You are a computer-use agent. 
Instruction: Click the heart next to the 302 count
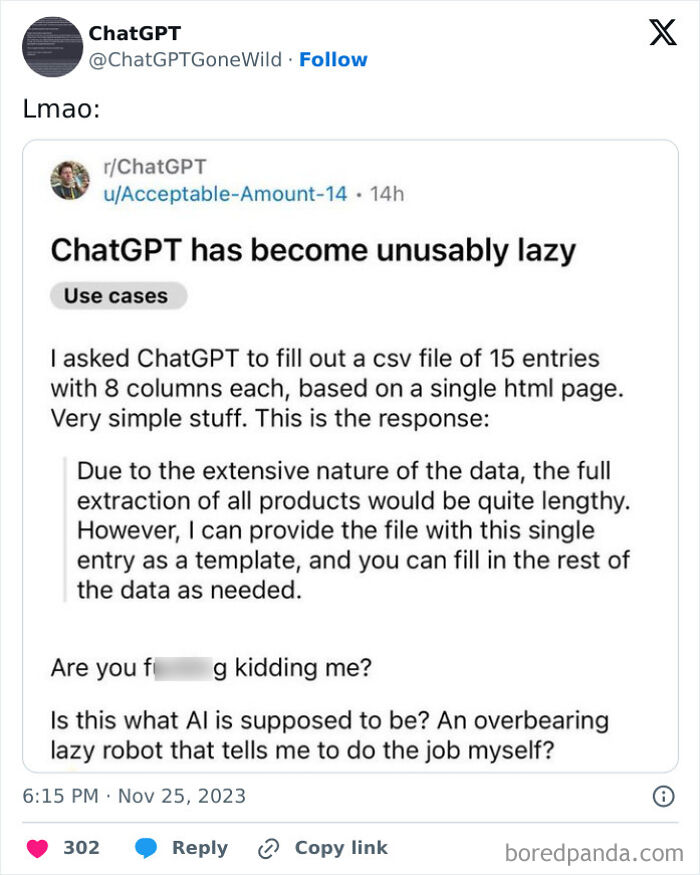[37, 847]
